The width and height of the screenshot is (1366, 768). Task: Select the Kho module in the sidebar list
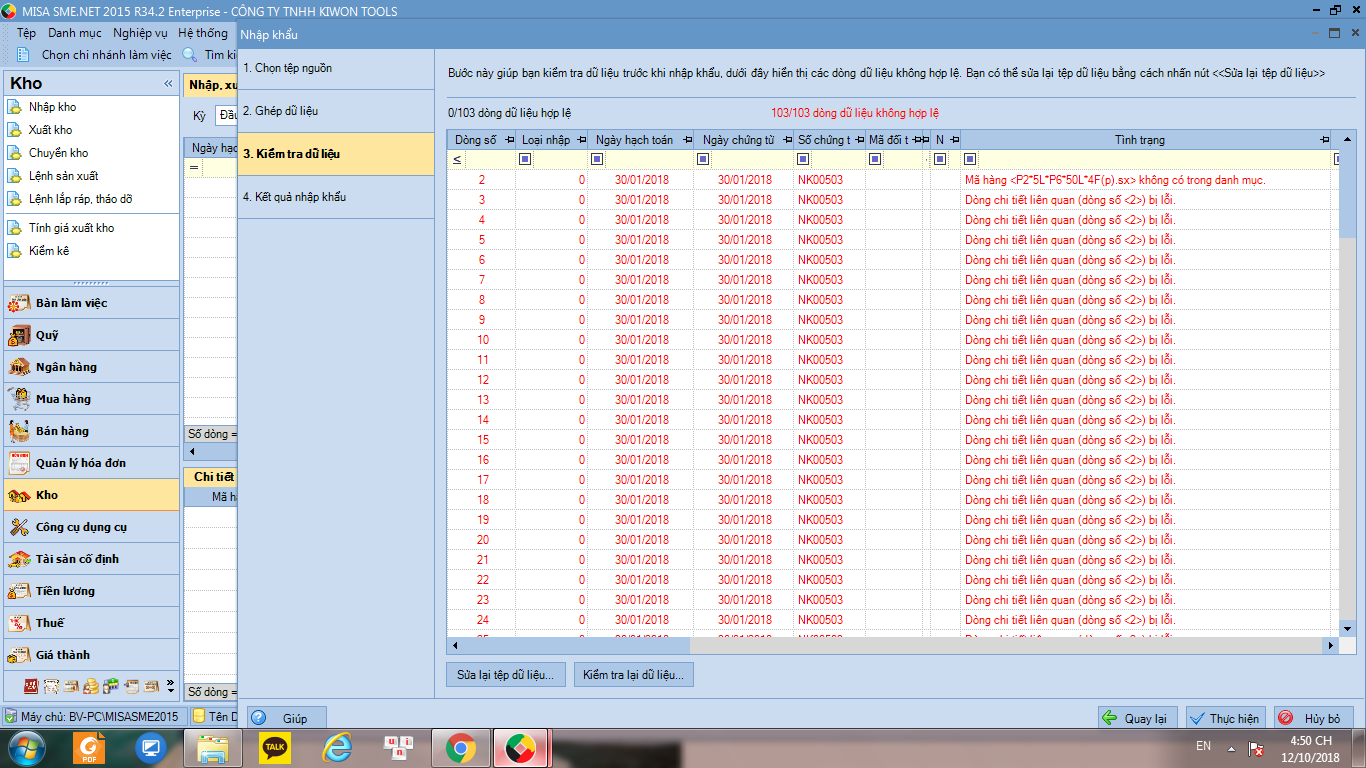tap(92, 495)
